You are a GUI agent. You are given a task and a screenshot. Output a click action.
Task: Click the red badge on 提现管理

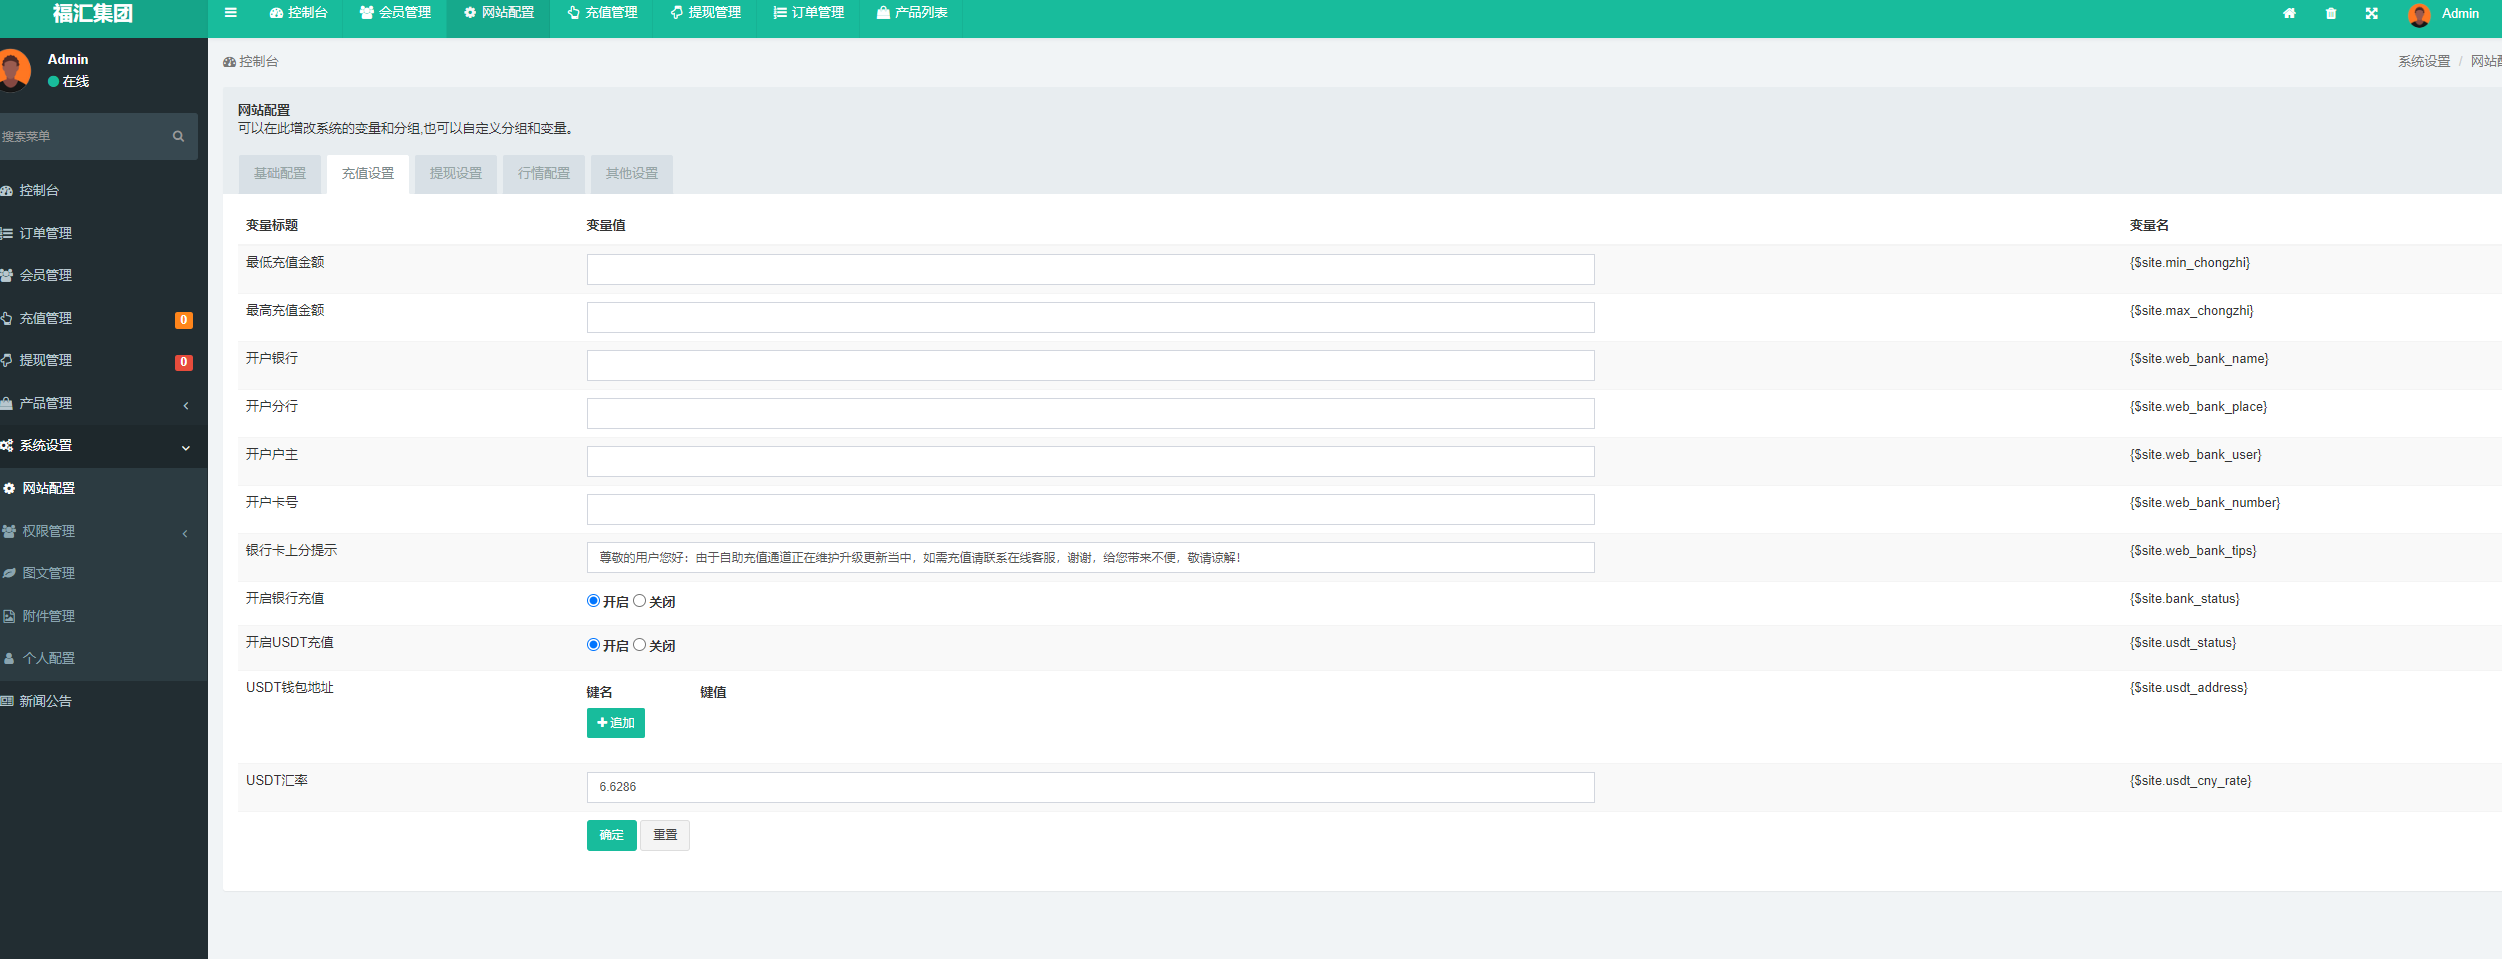[x=184, y=362]
